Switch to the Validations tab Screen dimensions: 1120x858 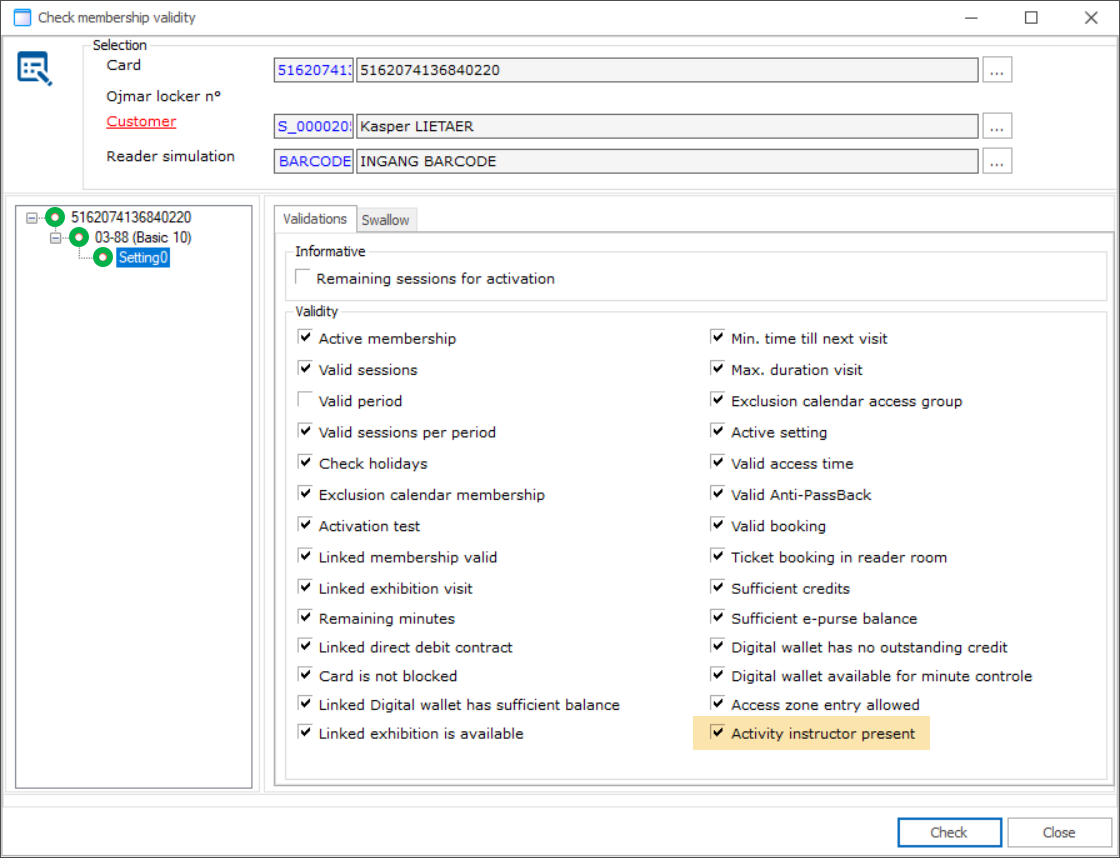(x=315, y=219)
